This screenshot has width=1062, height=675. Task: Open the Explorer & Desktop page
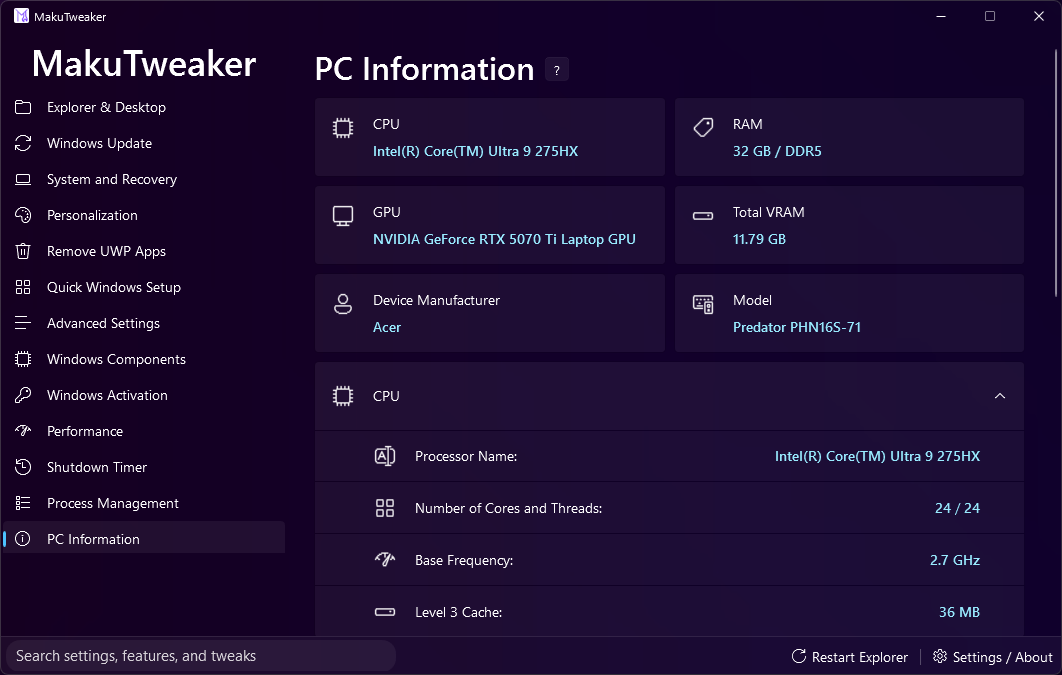click(x=144, y=107)
